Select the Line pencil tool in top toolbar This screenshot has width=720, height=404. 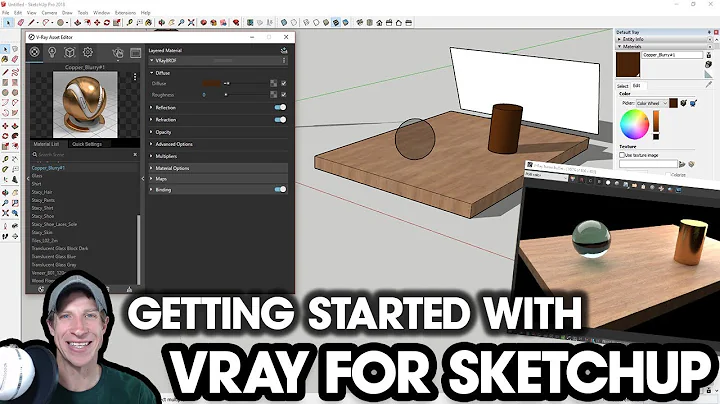point(31,22)
